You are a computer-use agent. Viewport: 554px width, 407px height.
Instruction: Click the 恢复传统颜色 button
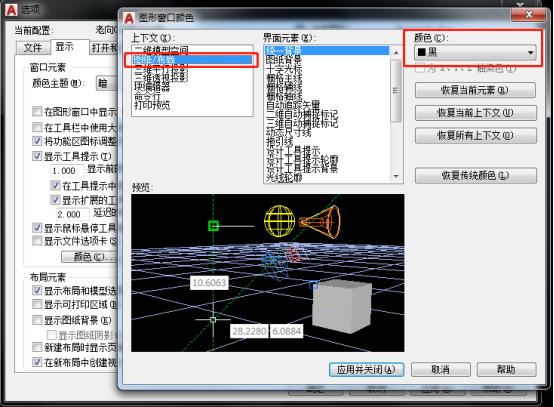476,176
